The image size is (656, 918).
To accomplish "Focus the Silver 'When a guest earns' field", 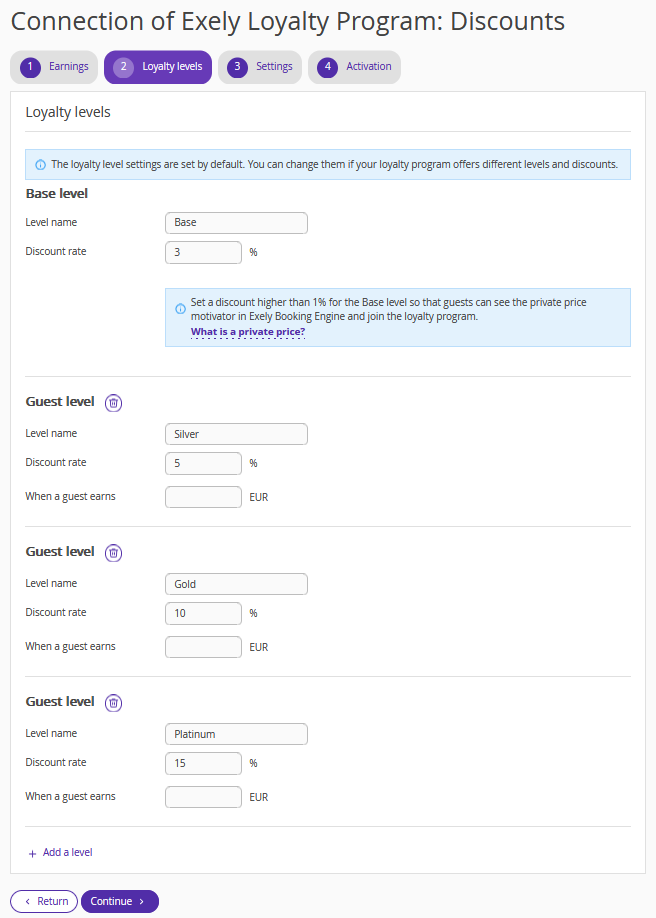I will 203,497.
